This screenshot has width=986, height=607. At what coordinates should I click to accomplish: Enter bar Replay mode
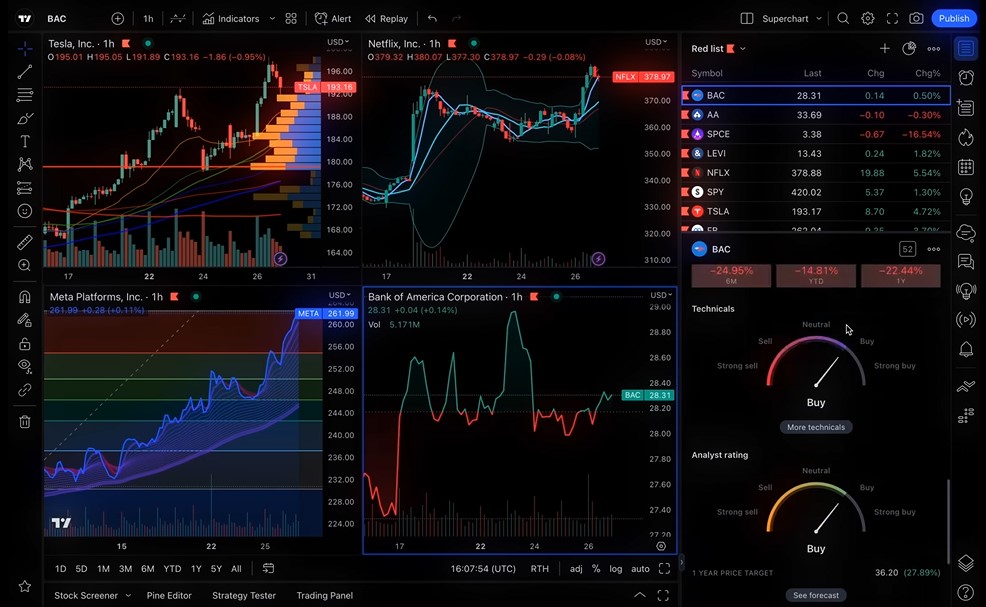tap(386, 17)
